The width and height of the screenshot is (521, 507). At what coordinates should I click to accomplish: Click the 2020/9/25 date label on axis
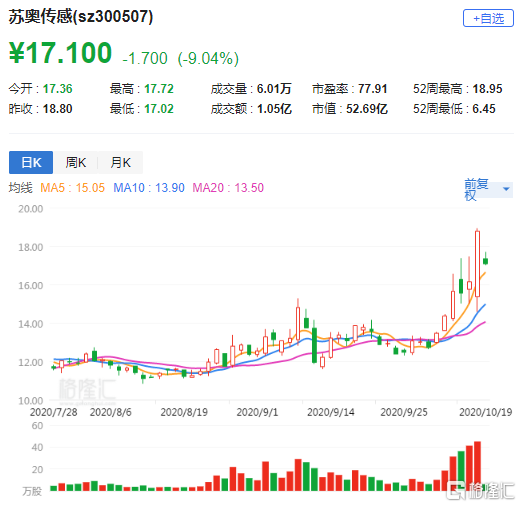pos(404,412)
